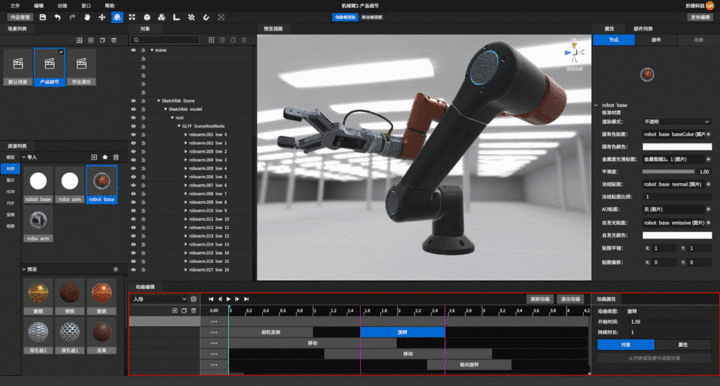Toggle visibility of the scene root node
The height and width of the screenshot is (386, 720).
click(x=134, y=50)
